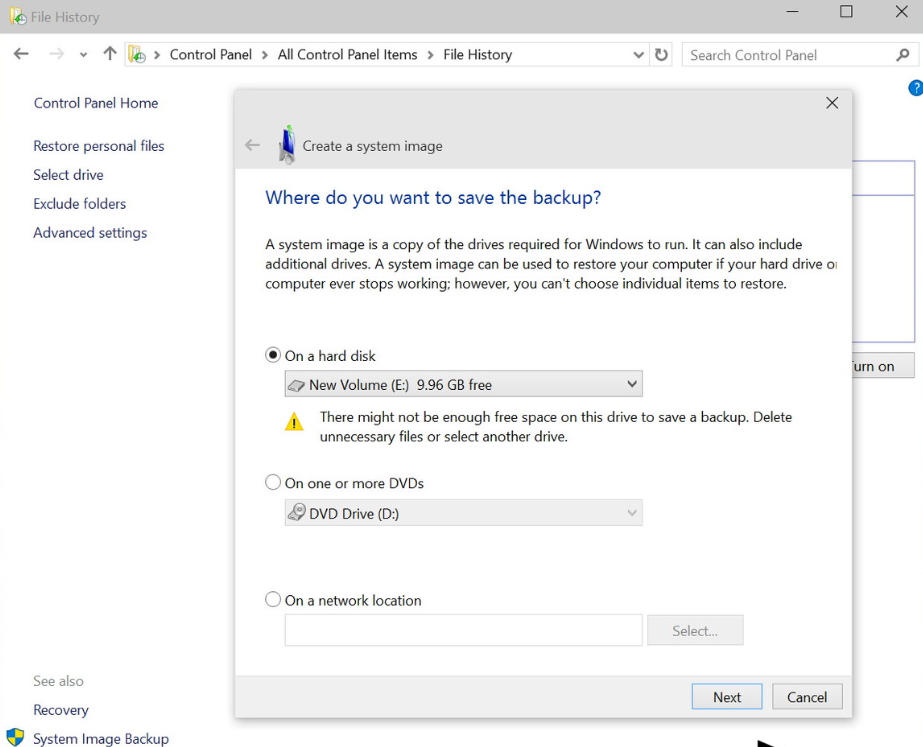
Task: Click the search magnifier icon
Action: point(903,55)
